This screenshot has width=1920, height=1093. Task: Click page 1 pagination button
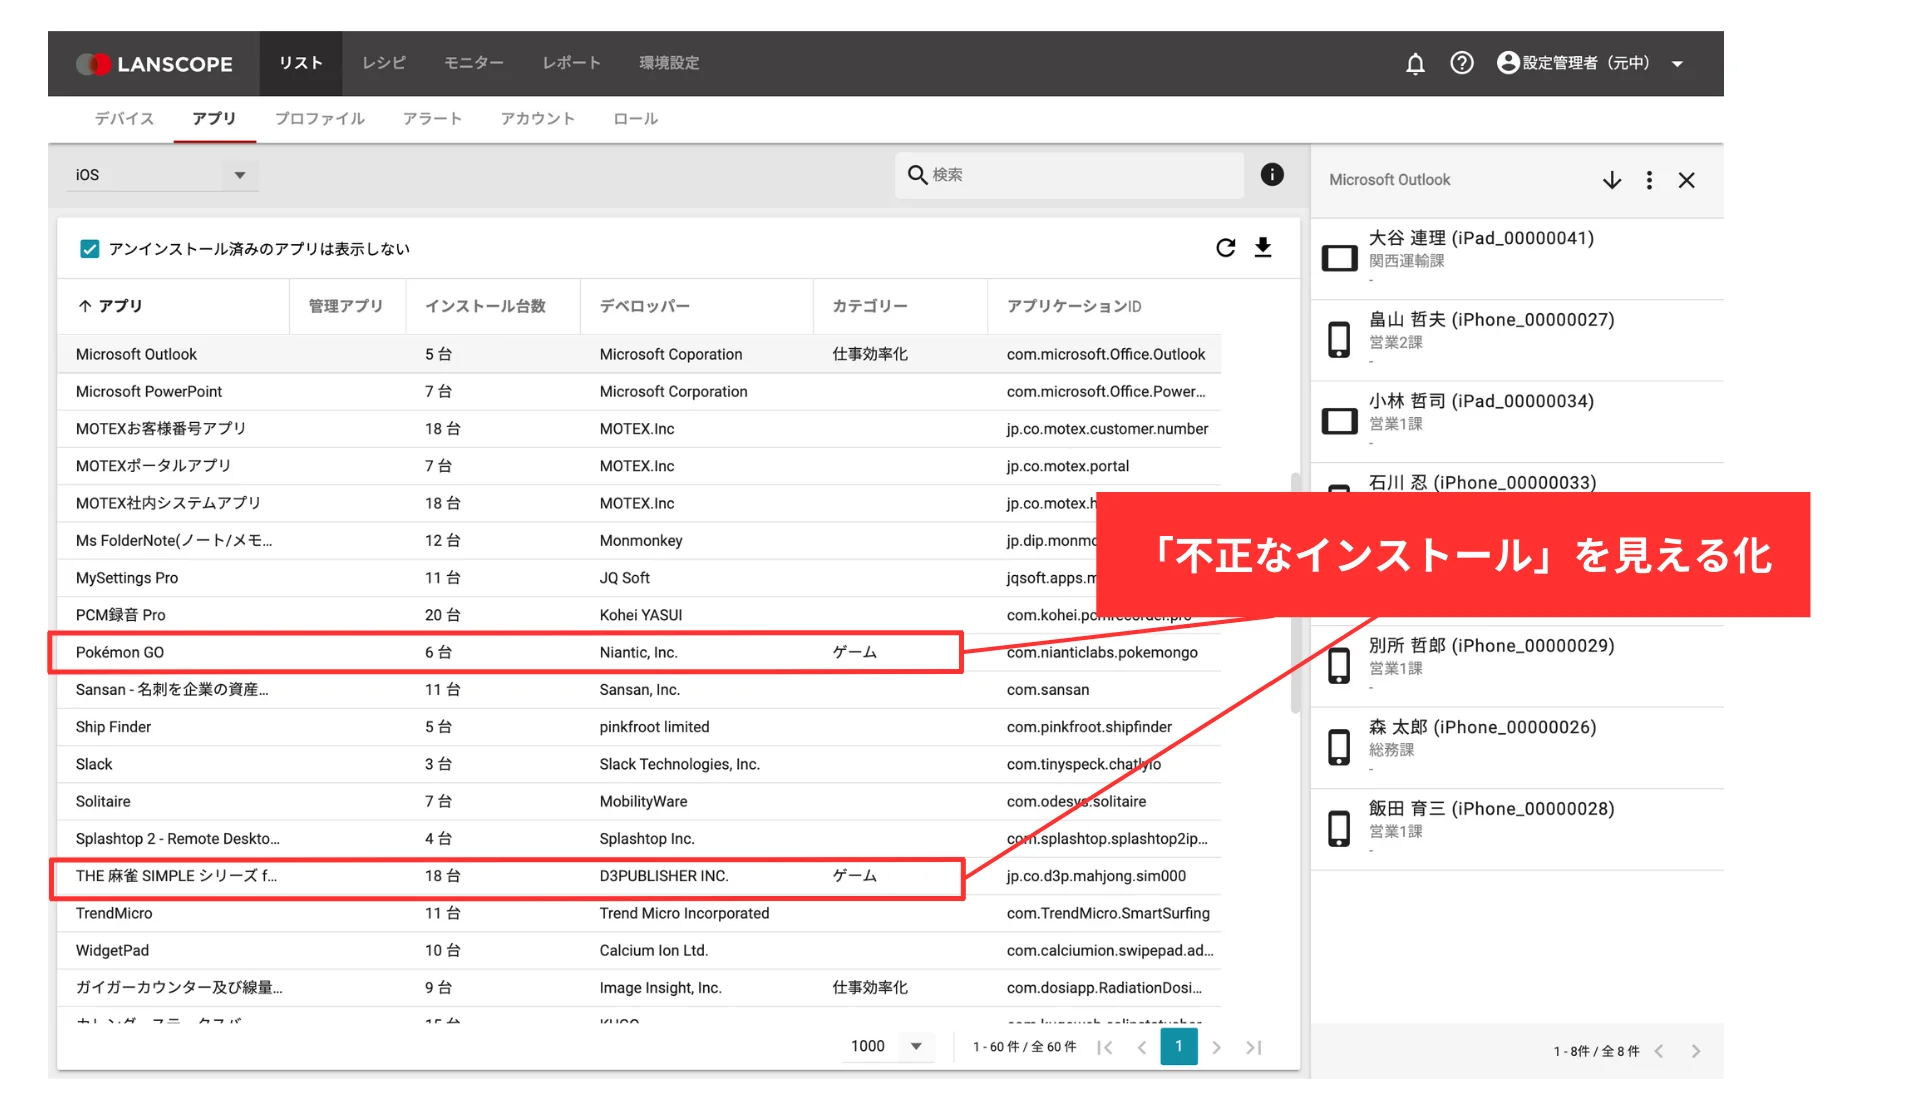1178,1046
